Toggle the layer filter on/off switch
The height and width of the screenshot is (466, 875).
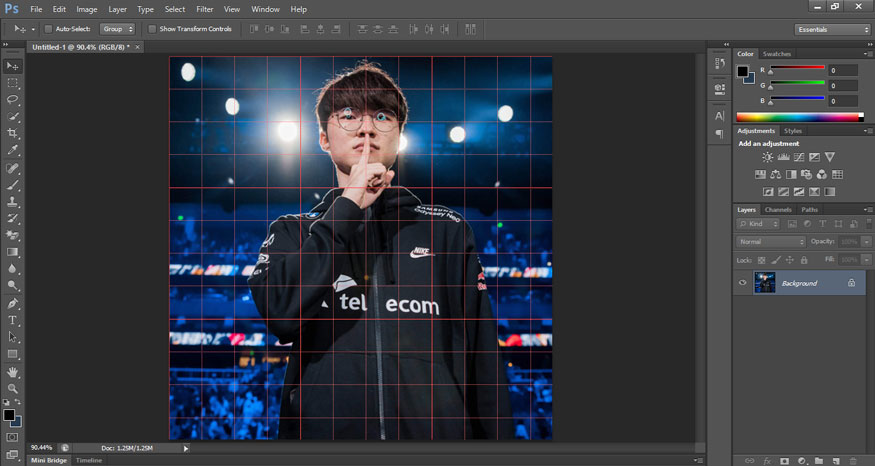[869, 224]
